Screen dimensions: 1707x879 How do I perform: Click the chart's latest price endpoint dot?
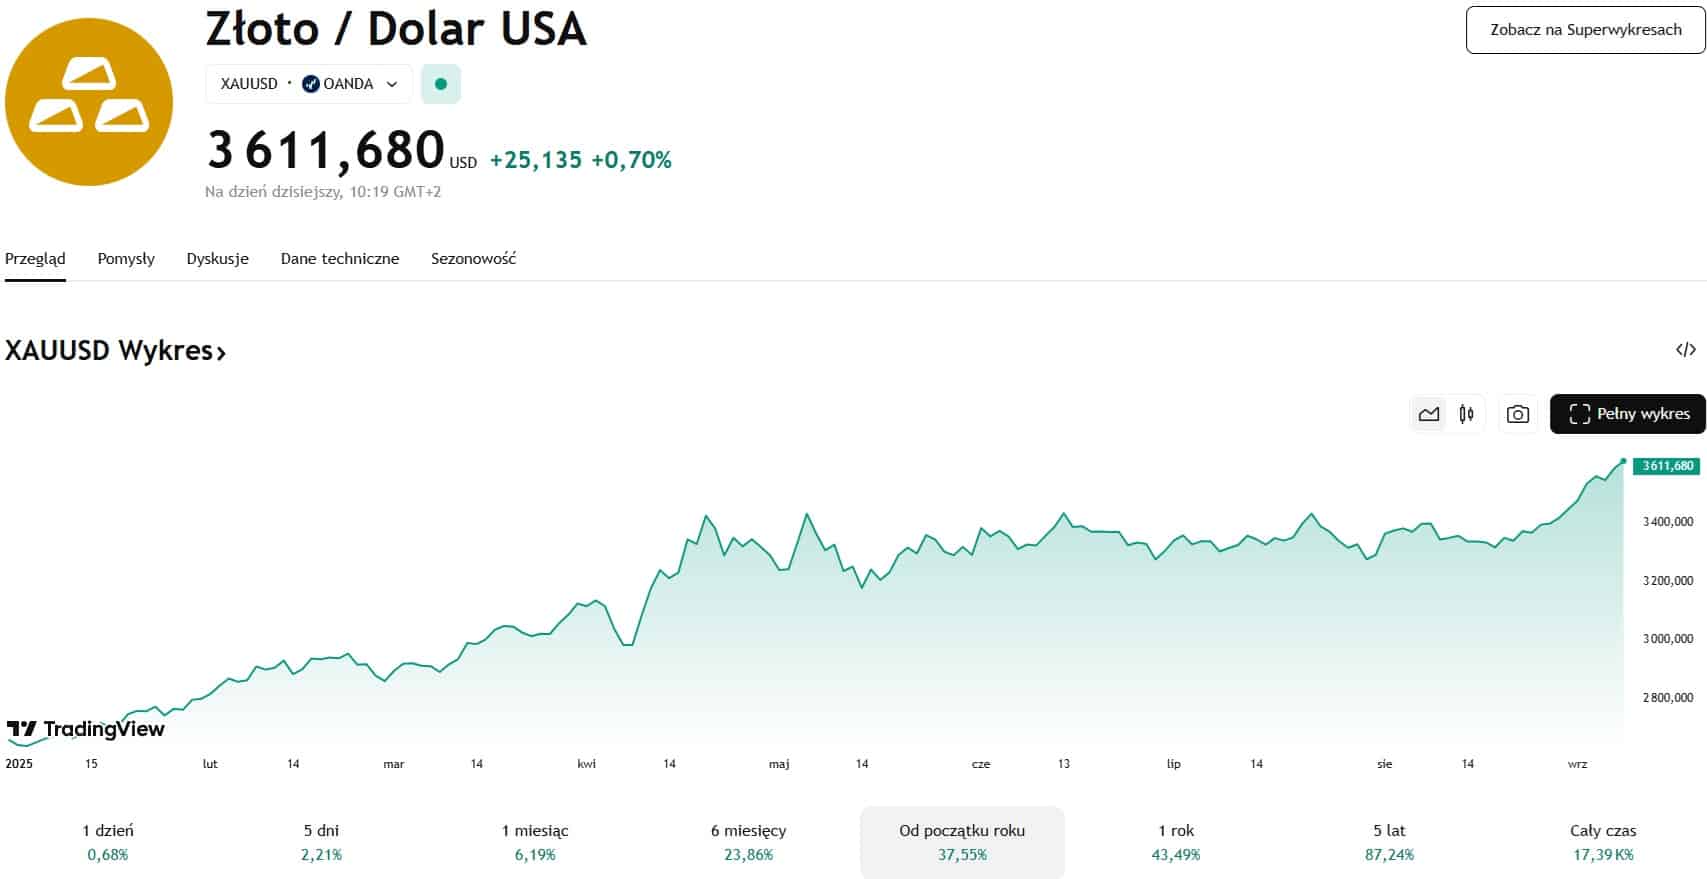pos(1623,461)
